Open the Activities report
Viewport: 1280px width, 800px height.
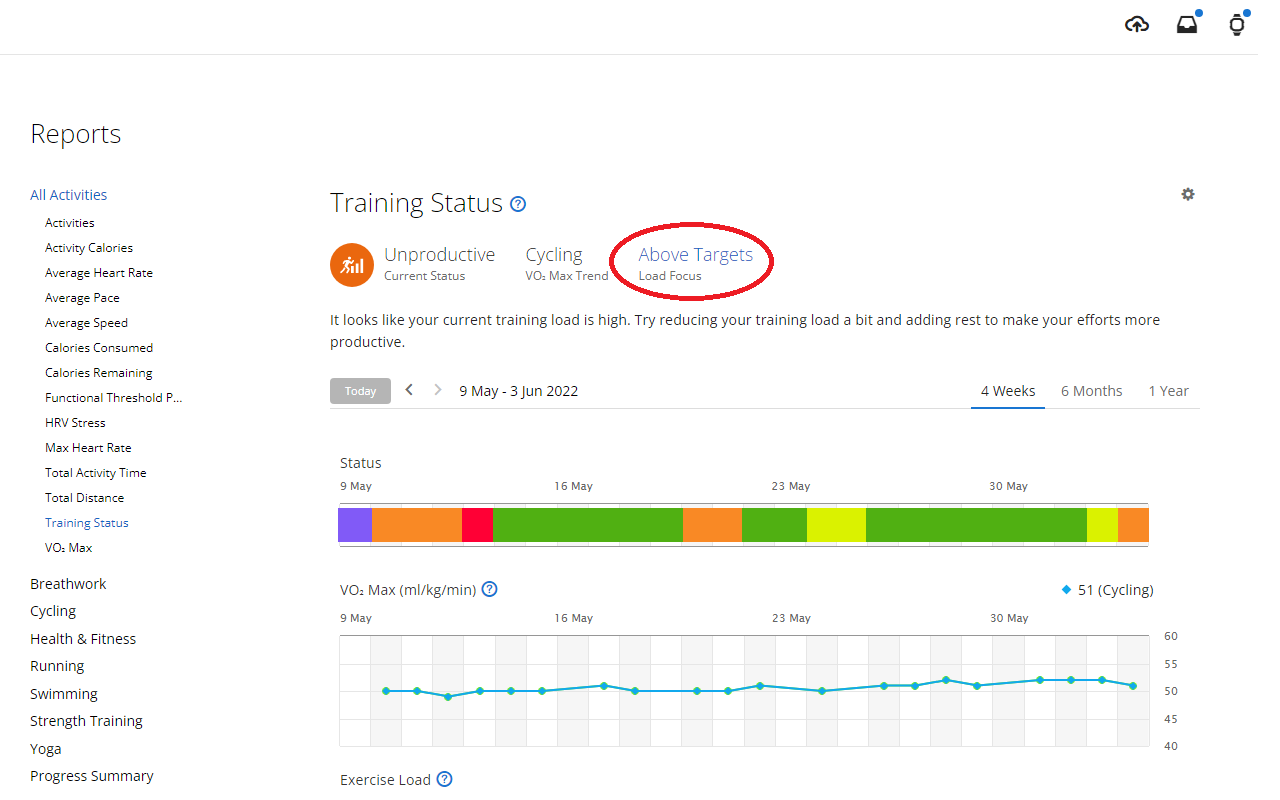click(x=70, y=223)
